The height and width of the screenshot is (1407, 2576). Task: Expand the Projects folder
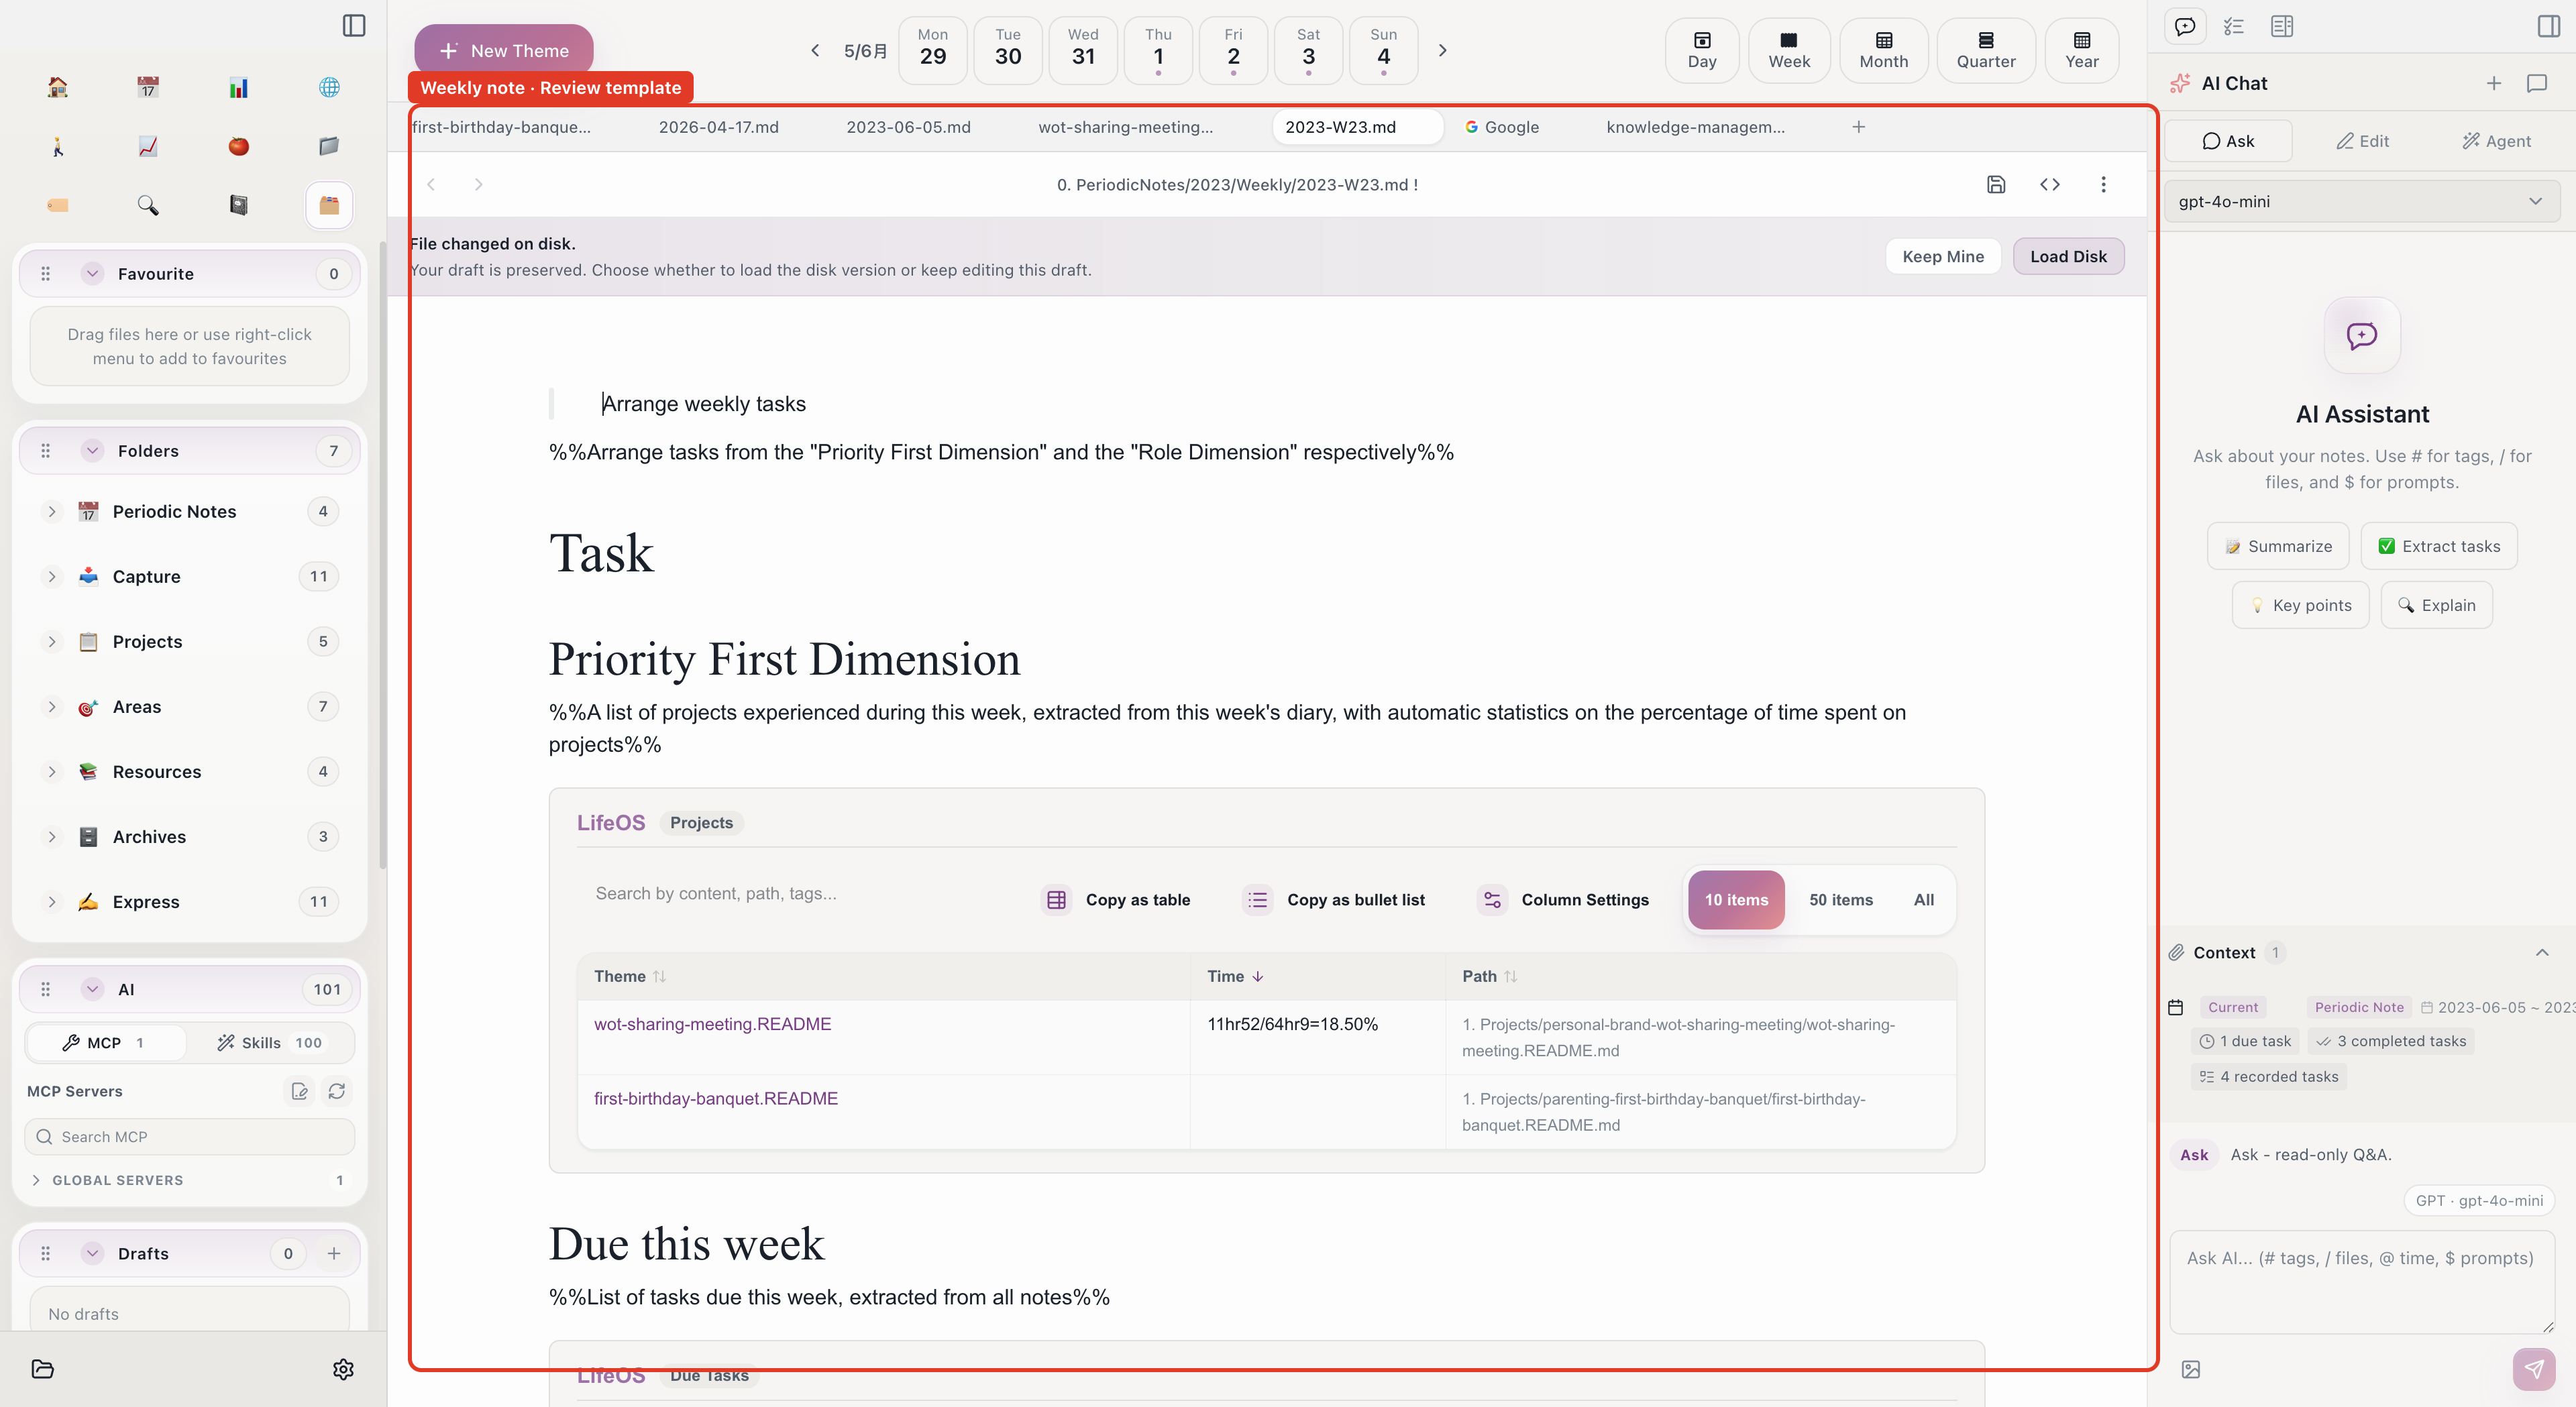[51, 641]
